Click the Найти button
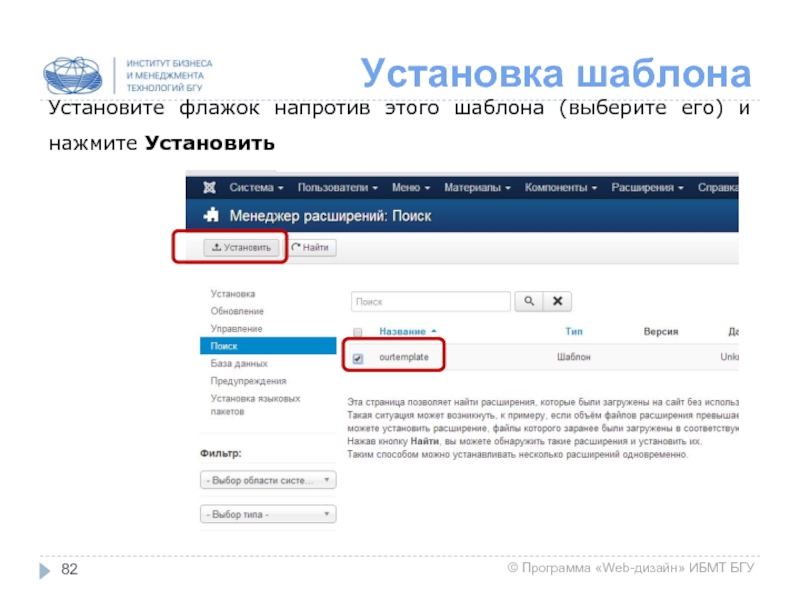This screenshot has height=600, width=800. pos(310,247)
